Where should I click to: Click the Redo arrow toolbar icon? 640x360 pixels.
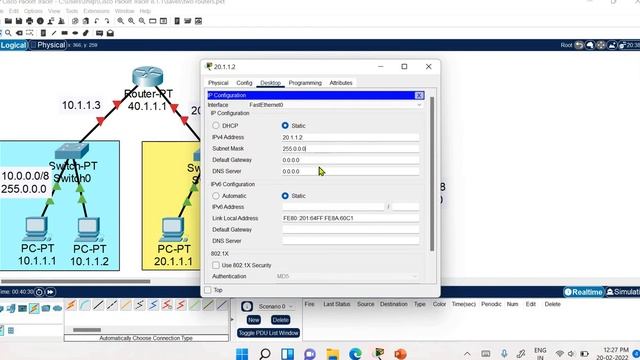(107, 21)
